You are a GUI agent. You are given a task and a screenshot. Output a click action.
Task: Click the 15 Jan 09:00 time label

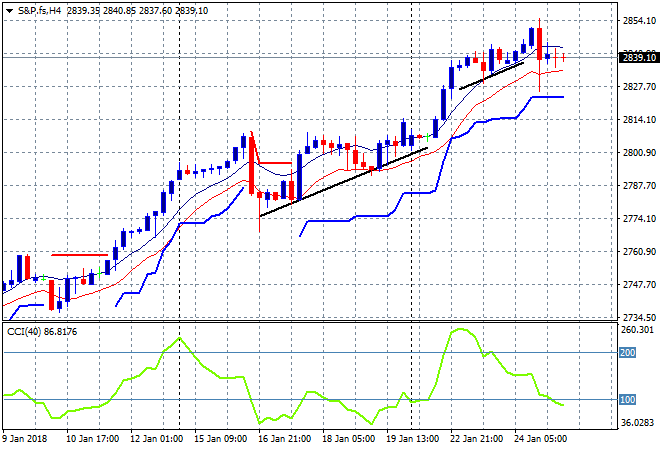coord(221,439)
